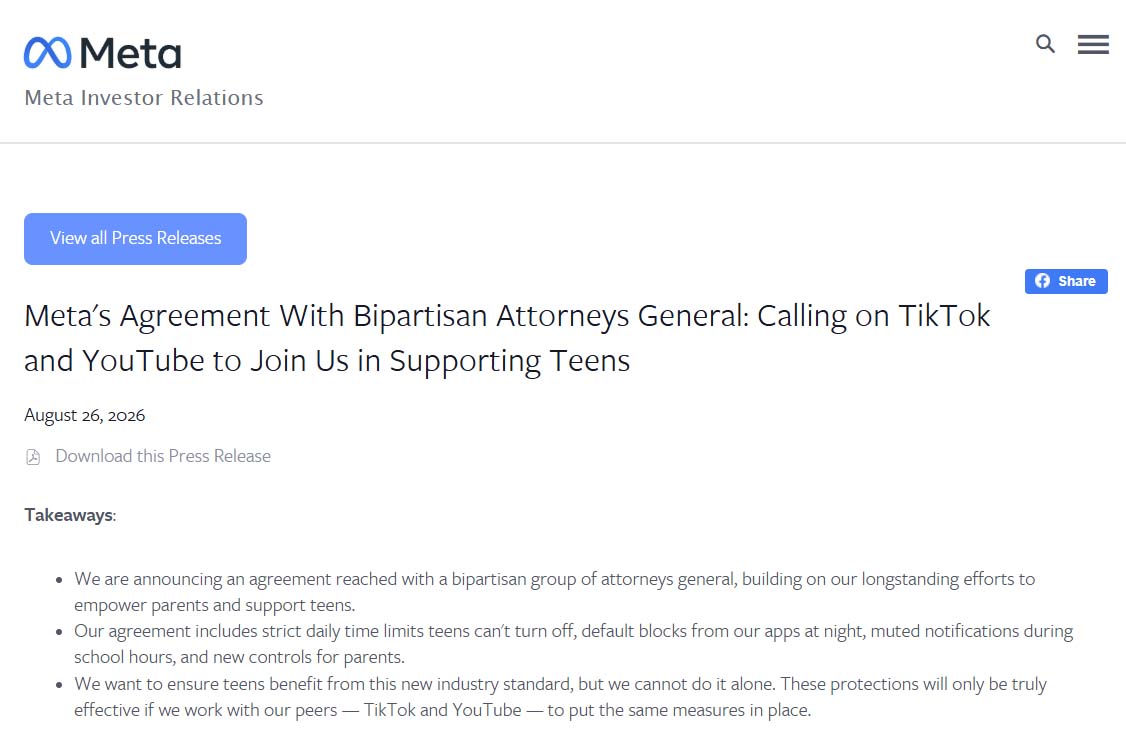Click "empower parents and support teens" text
Screen dimensions: 1126x751
[215, 605]
